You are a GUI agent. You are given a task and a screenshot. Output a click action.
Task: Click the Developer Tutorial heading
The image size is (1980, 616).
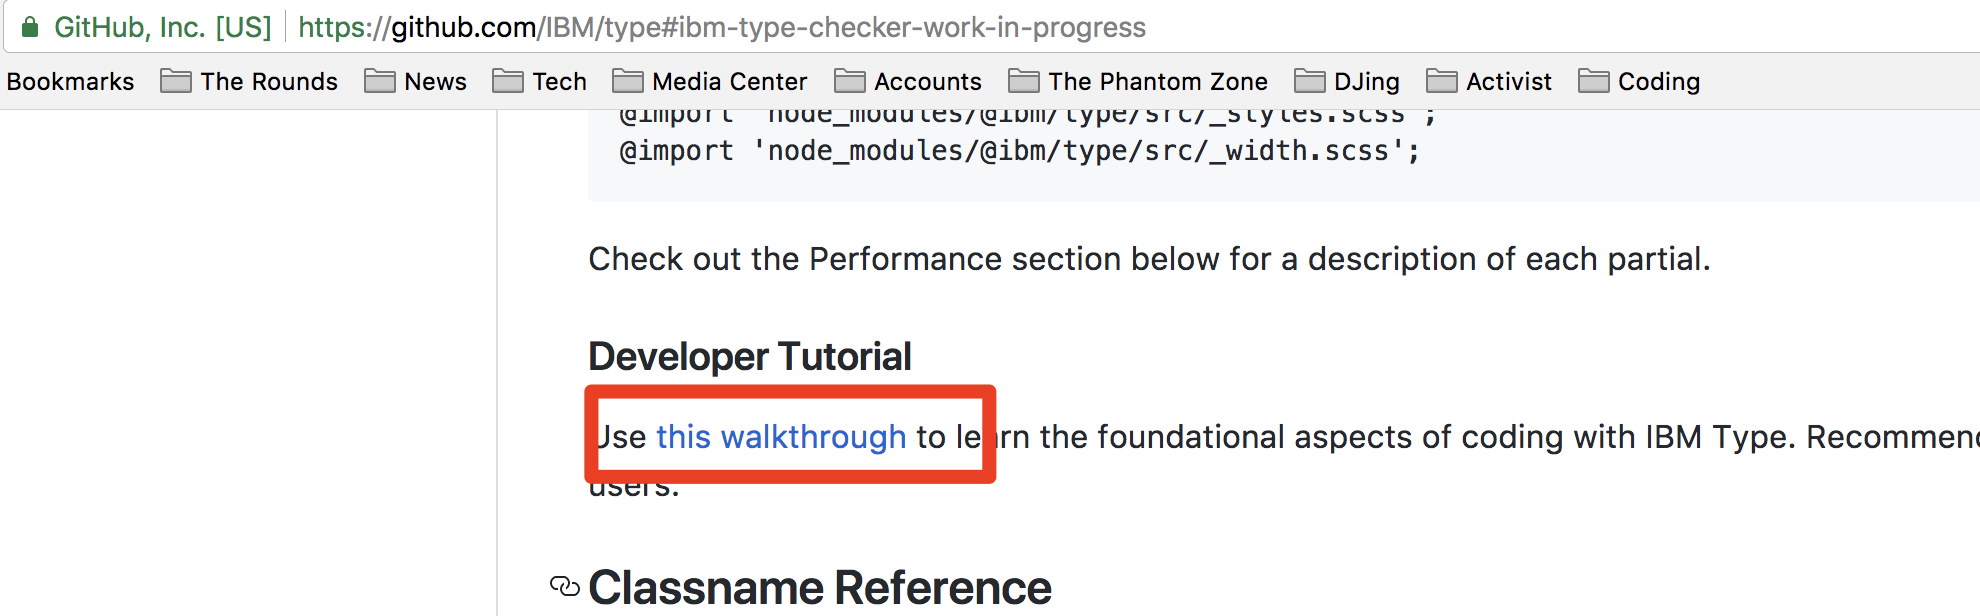(750, 356)
